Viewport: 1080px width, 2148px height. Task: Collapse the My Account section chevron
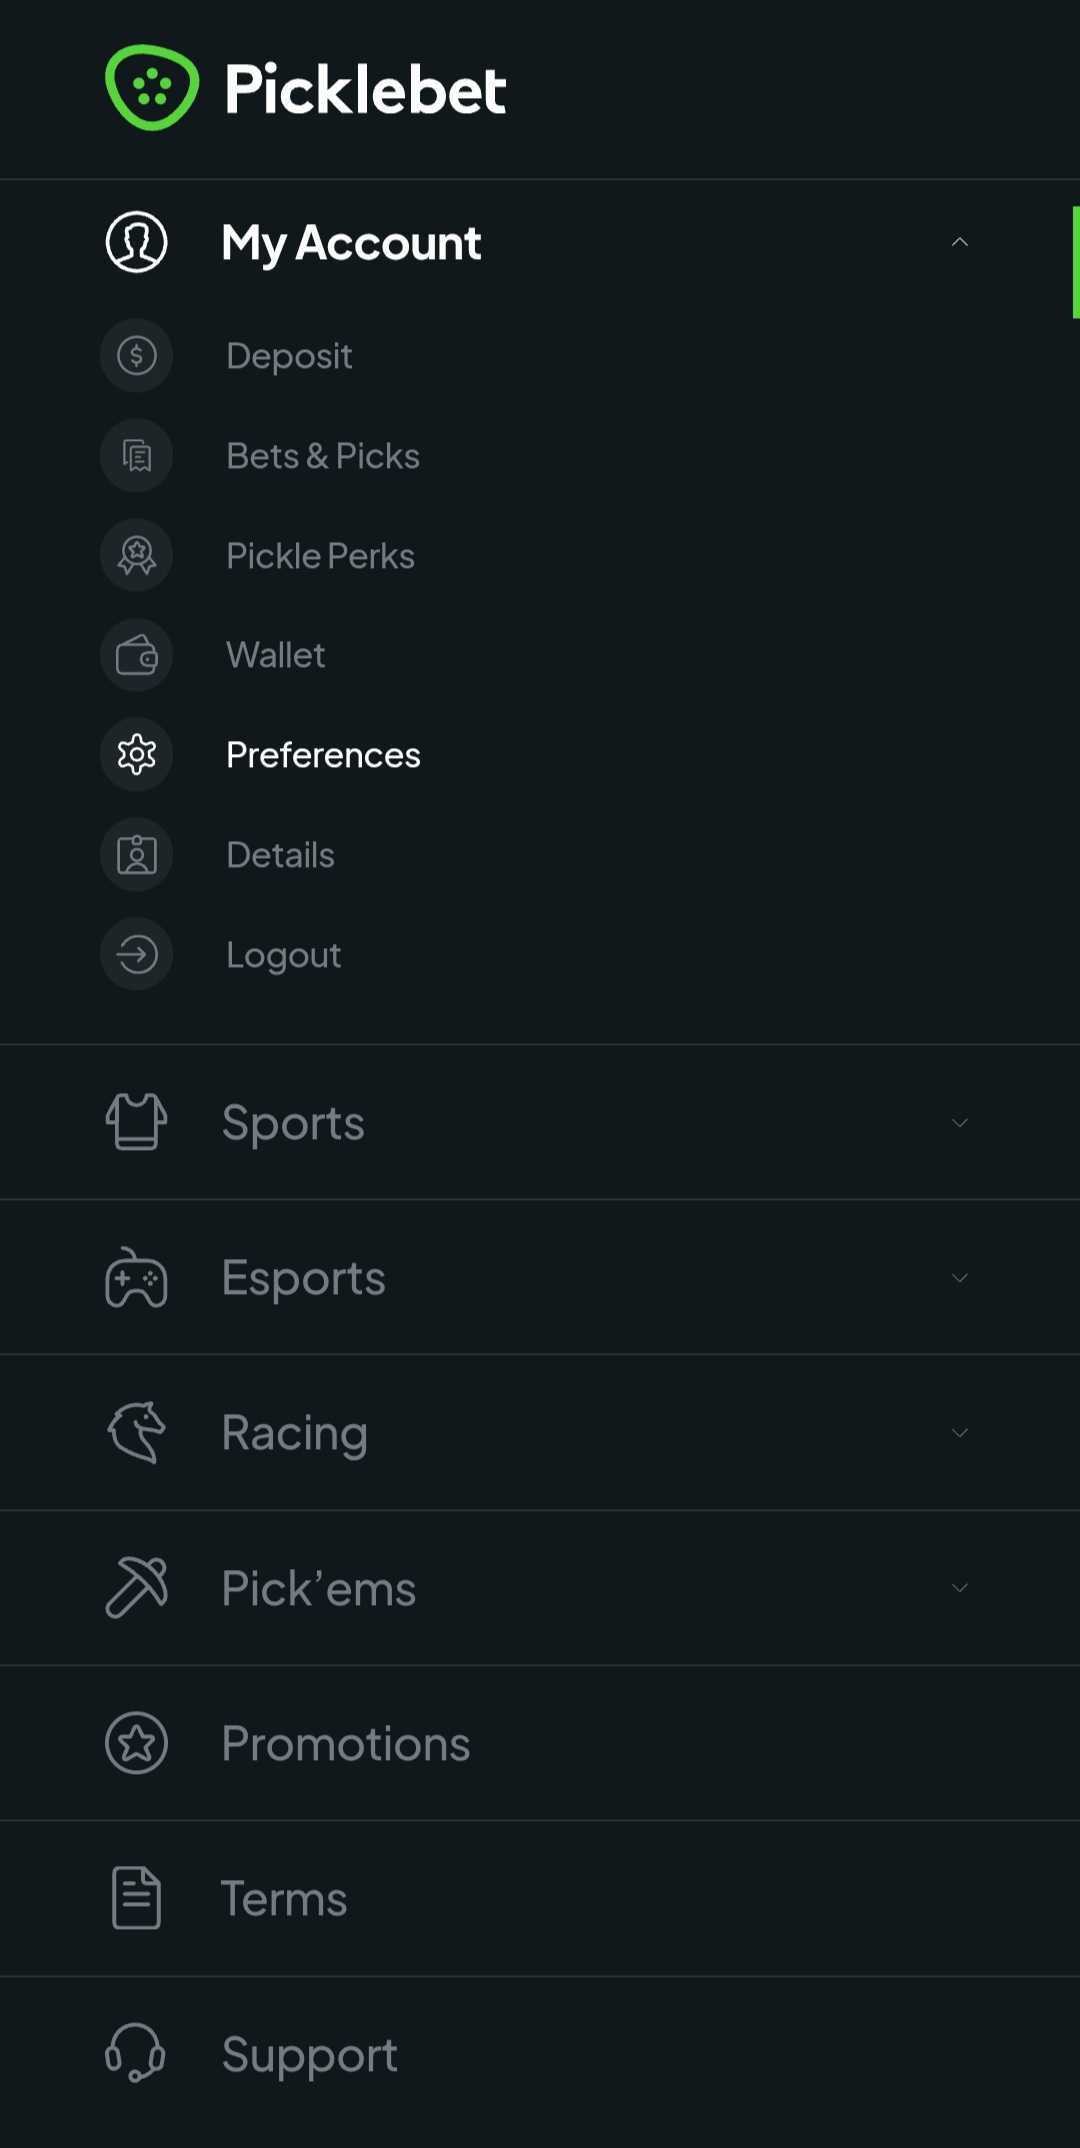pos(959,242)
